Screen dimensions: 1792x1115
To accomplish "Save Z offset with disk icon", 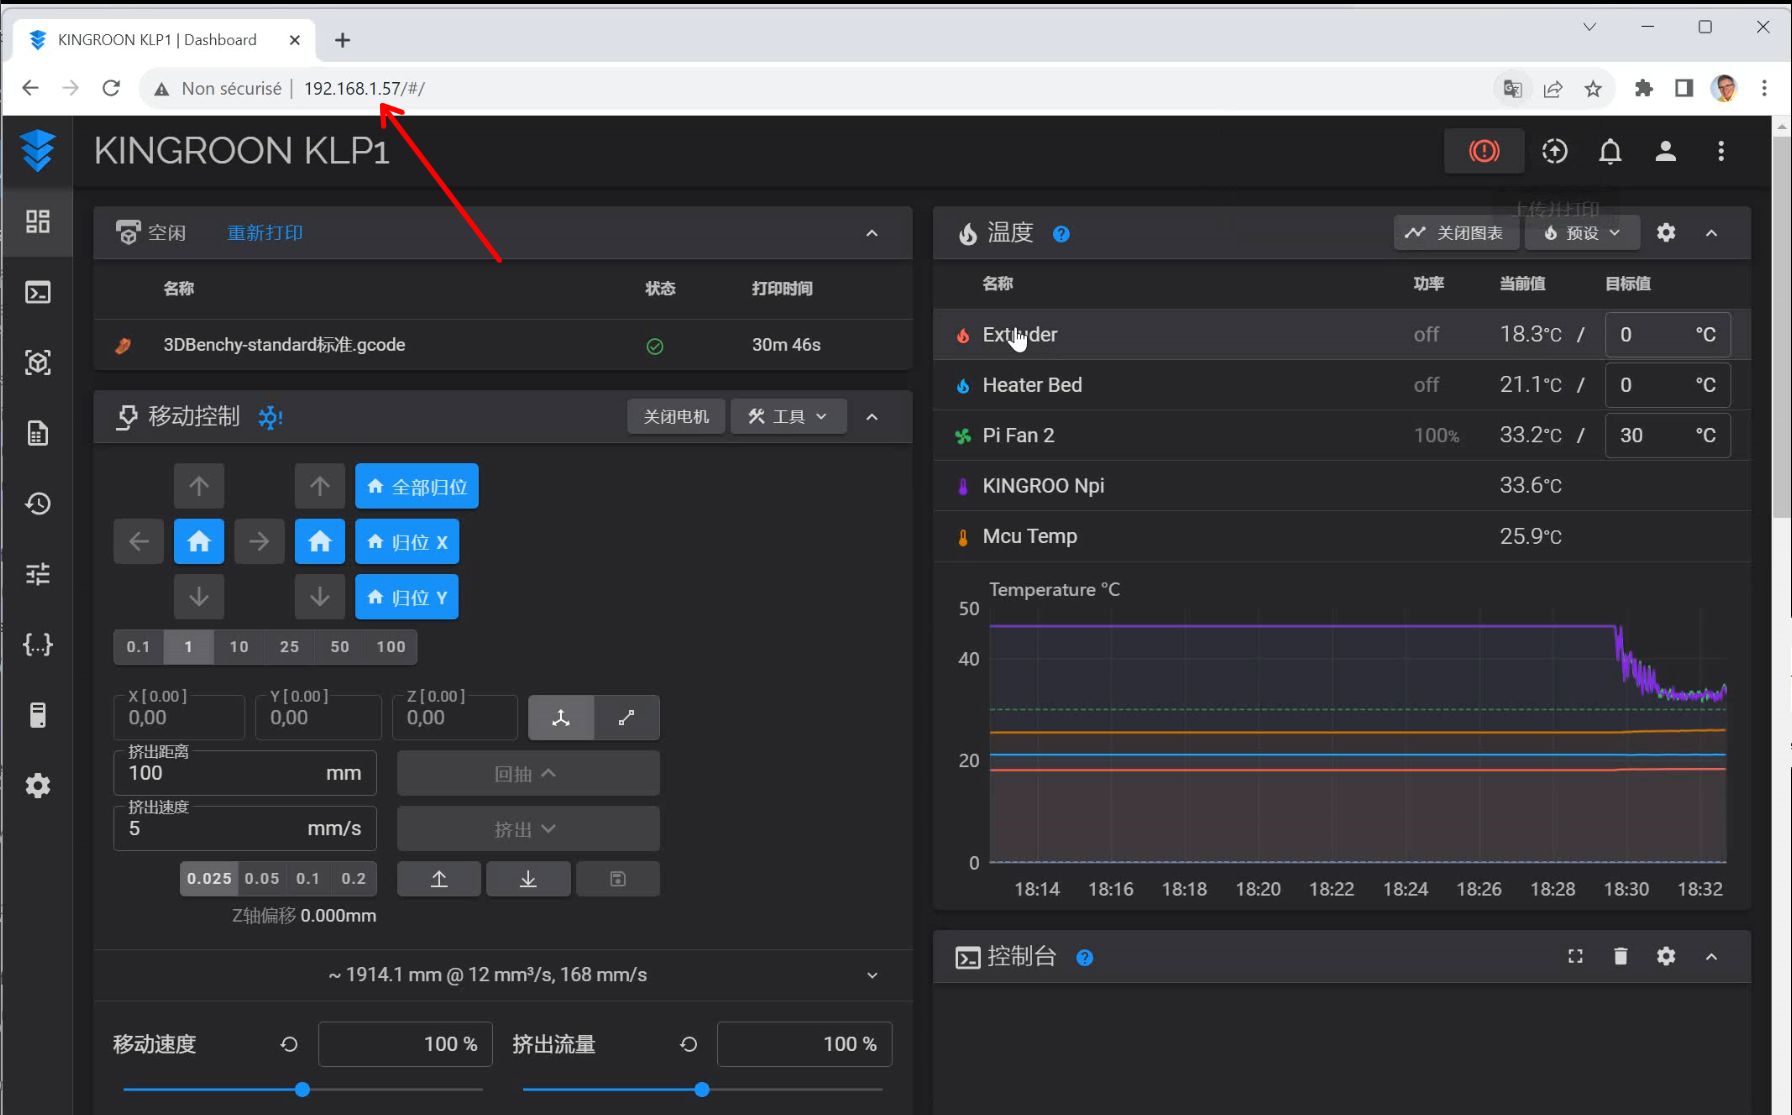I will (x=618, y=879).
